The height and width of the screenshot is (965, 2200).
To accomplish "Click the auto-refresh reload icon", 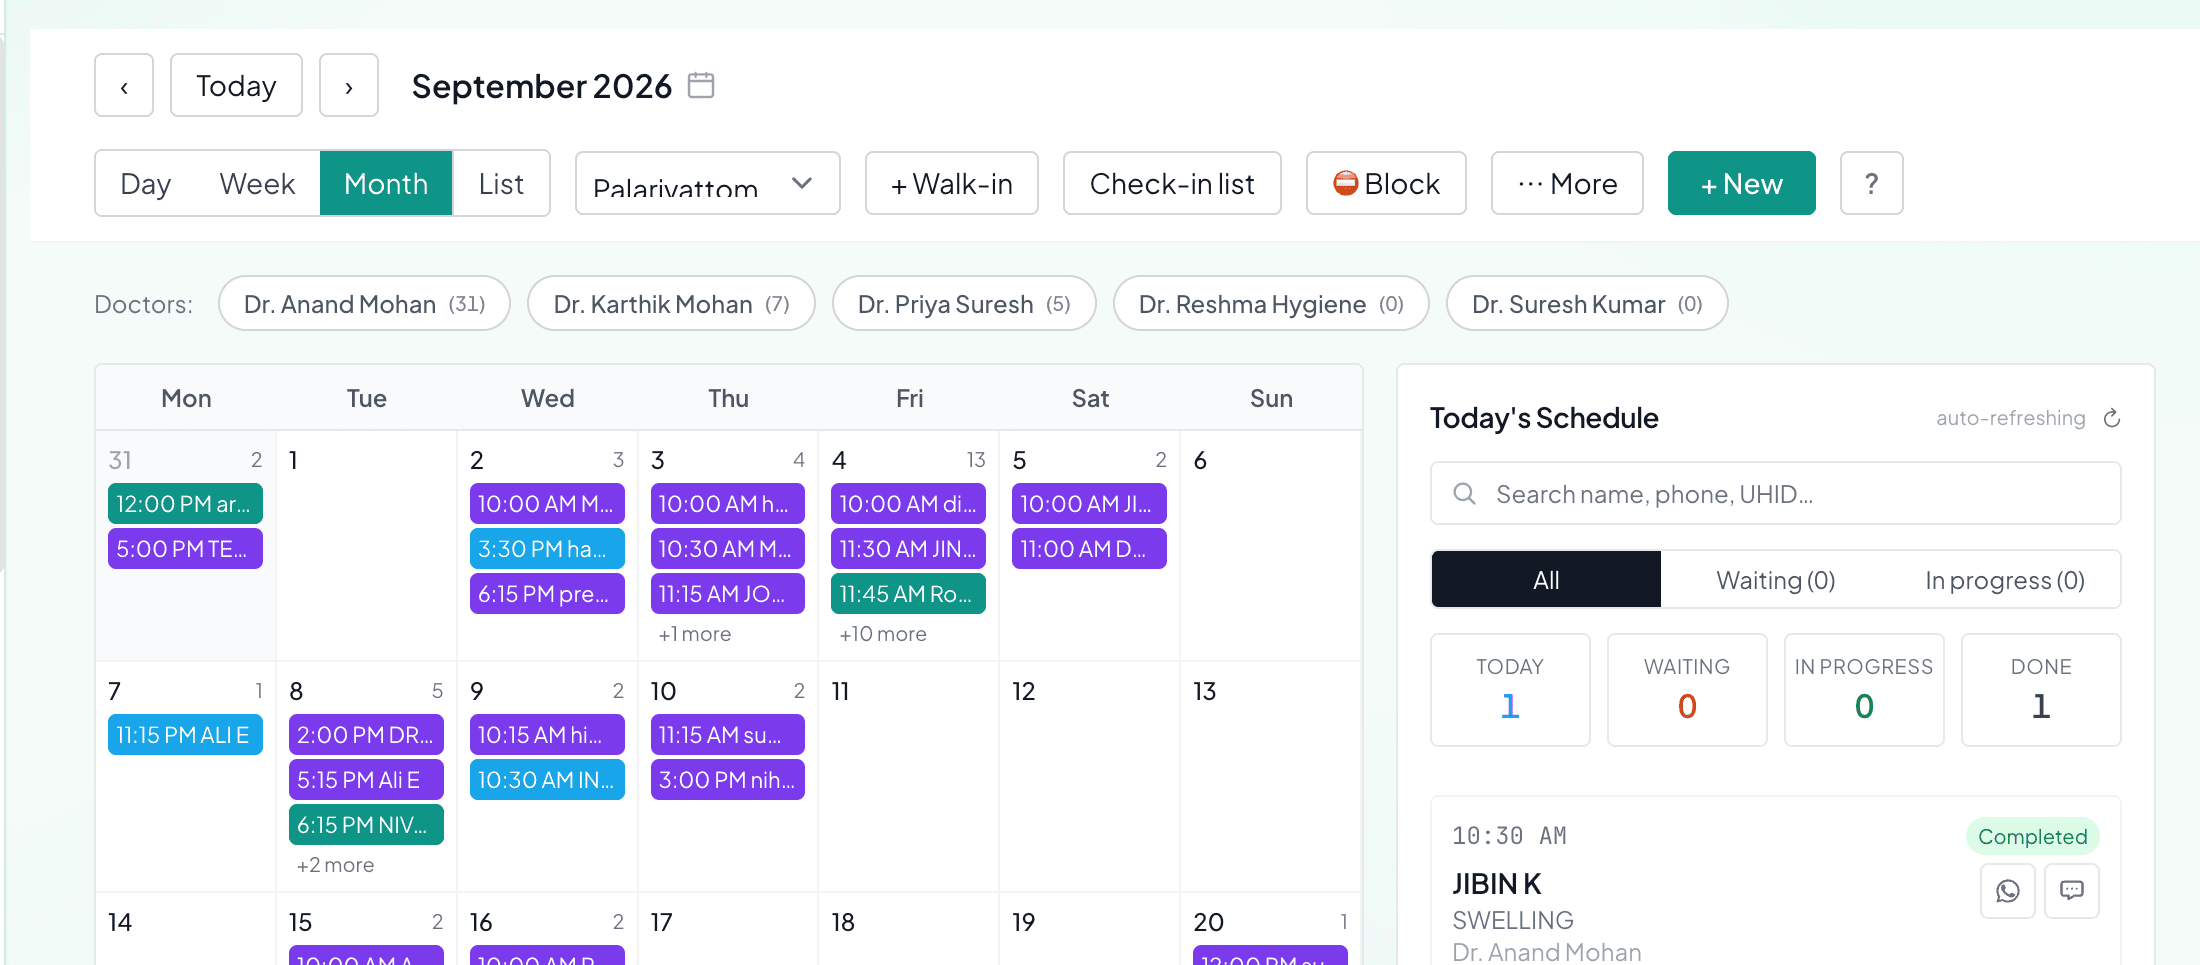I will click(2112, 418).
